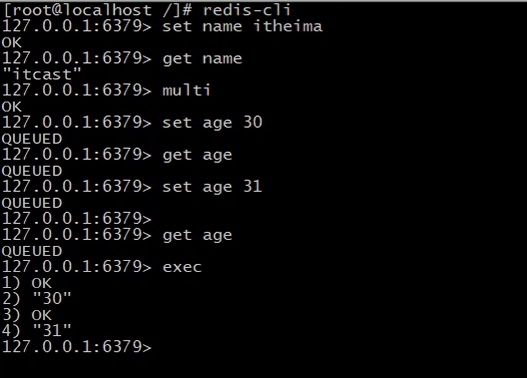Click result line 4) "31"

point(37,331)
